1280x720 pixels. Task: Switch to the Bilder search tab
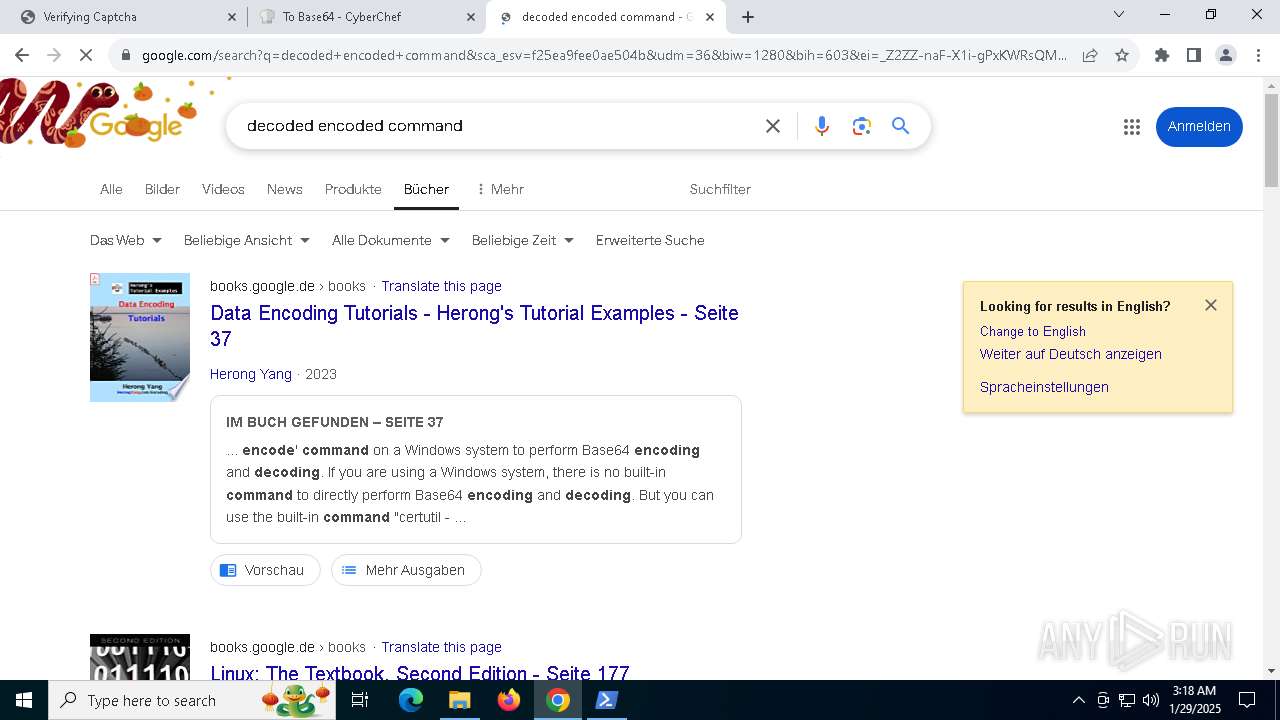tap(162, 189)
